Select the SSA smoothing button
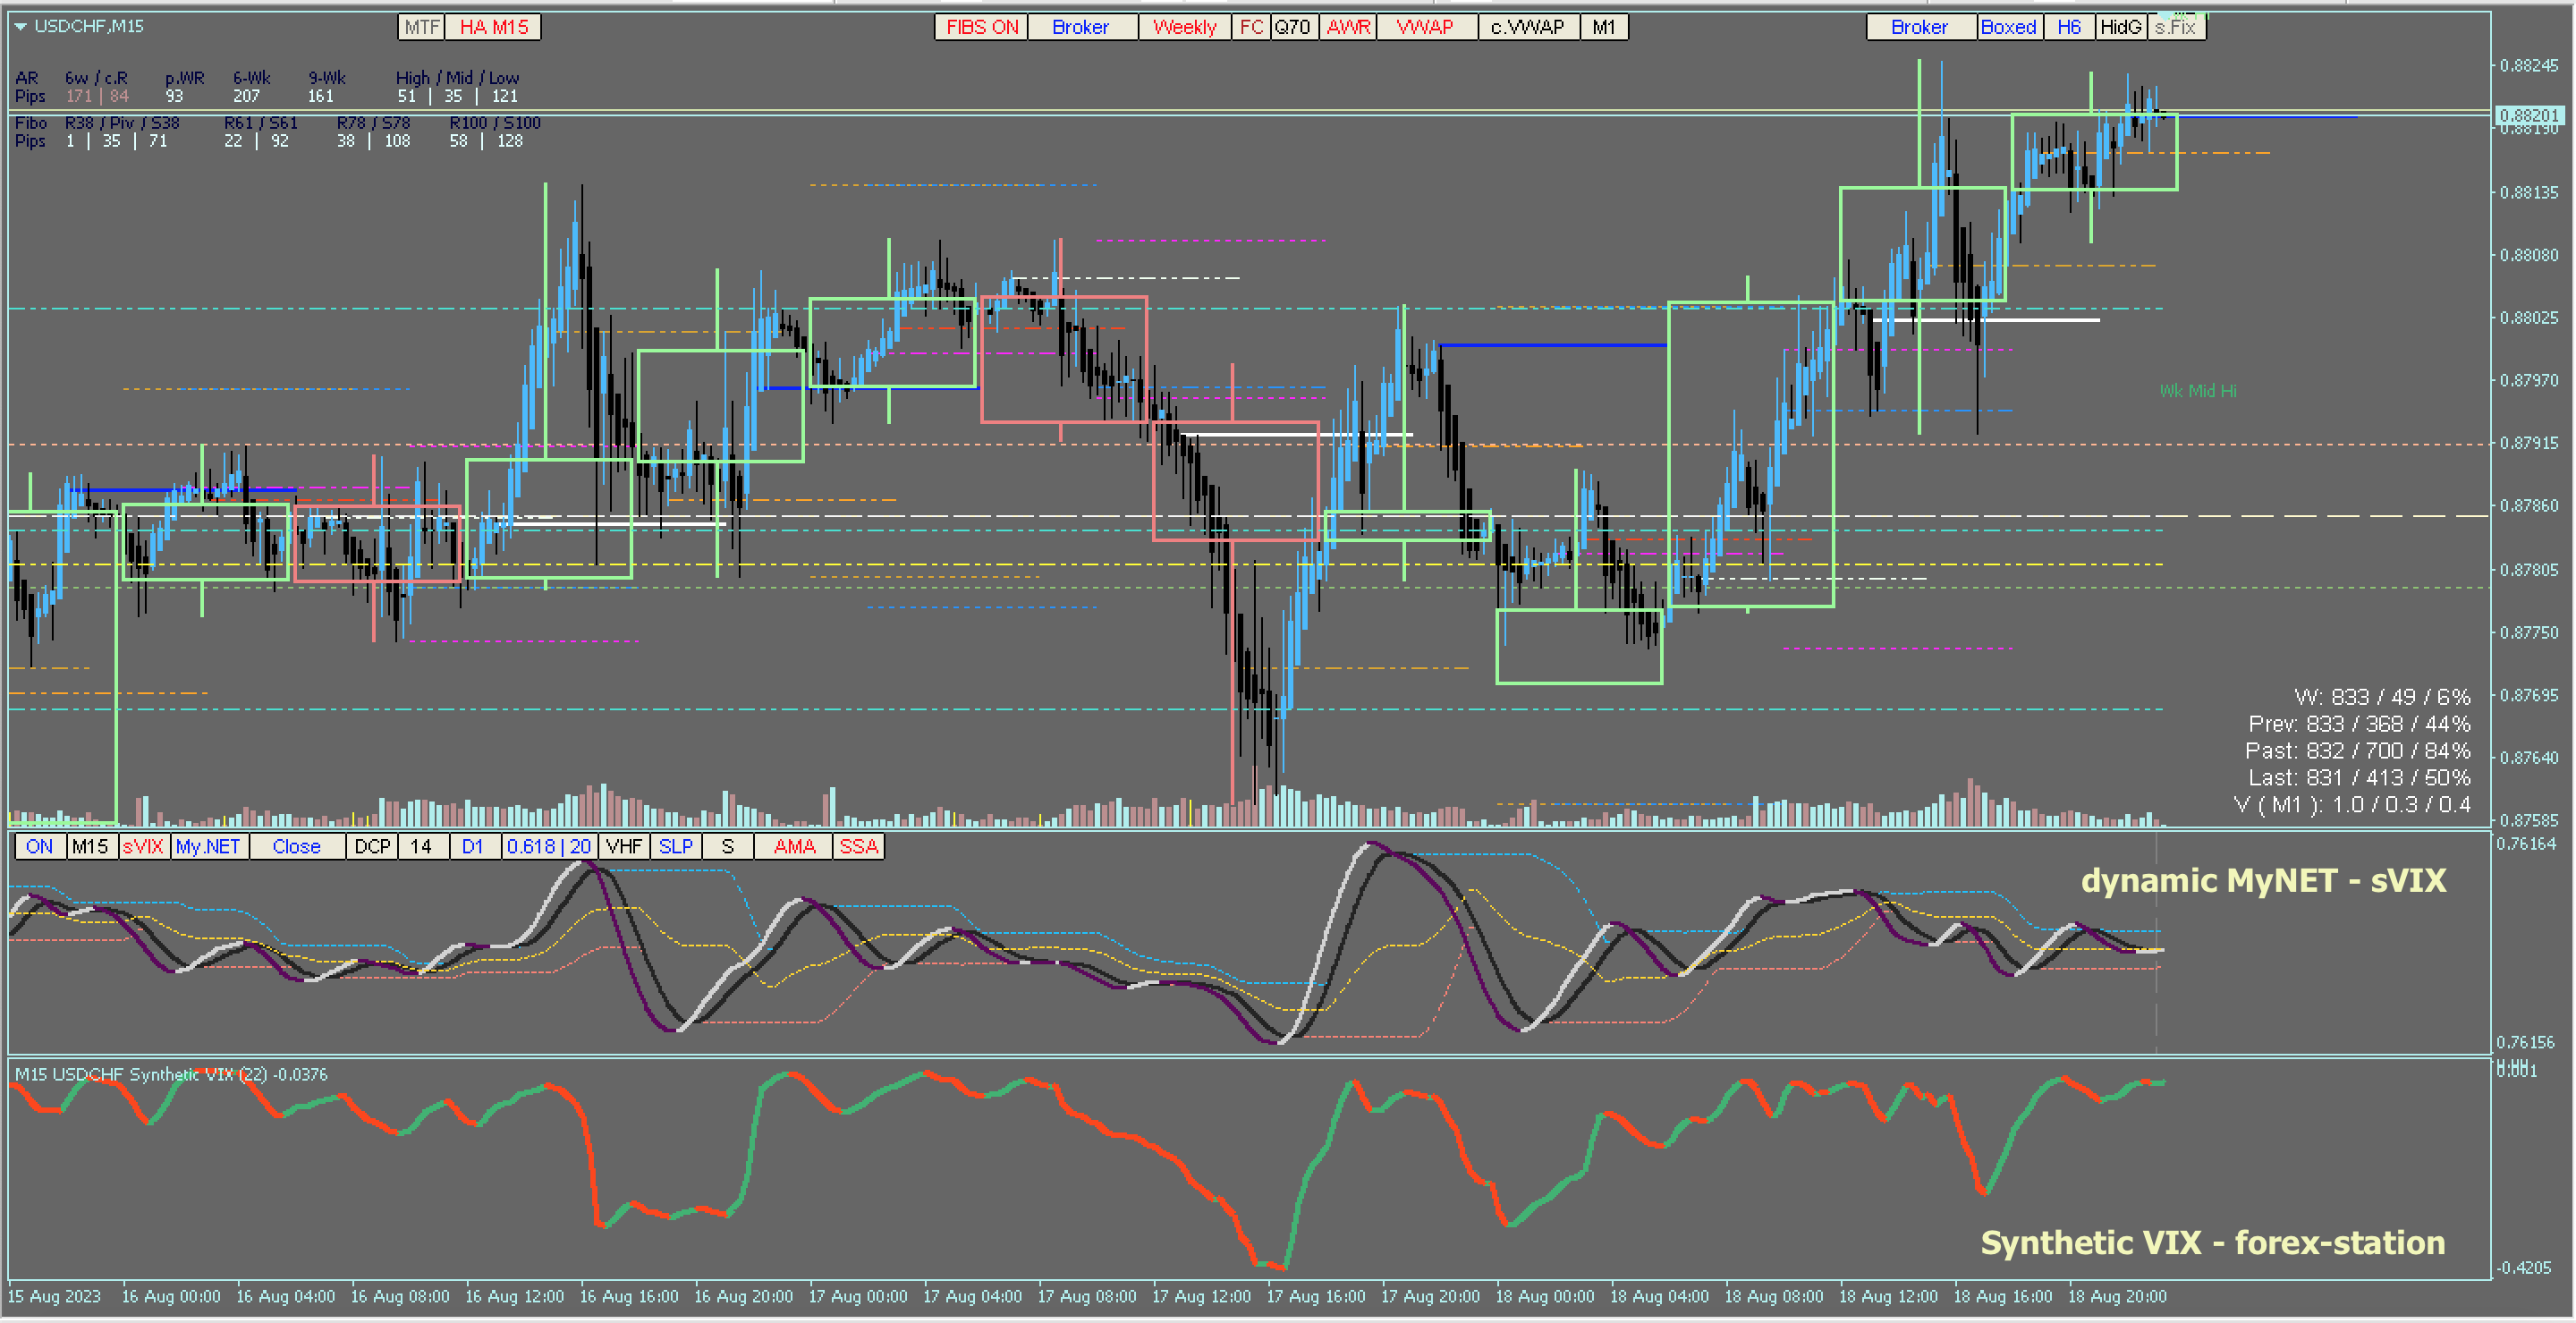Image resolution: width=2576 pixels, height=1323 pixels. [x=858, y=846]
